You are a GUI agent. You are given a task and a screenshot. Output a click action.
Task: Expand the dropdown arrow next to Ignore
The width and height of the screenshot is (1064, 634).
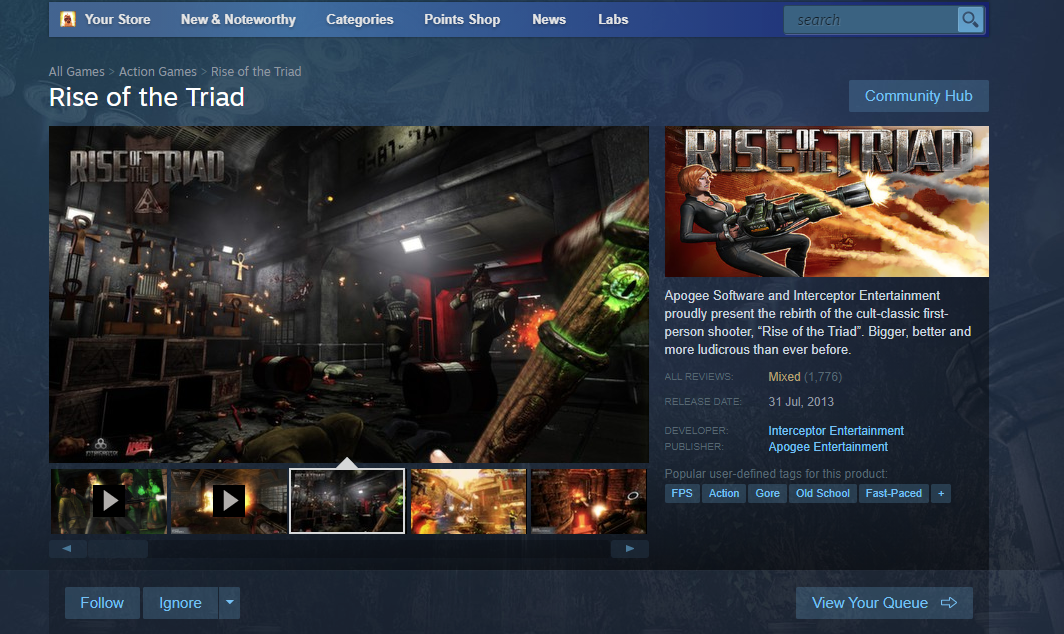click(x=230, y=603)
